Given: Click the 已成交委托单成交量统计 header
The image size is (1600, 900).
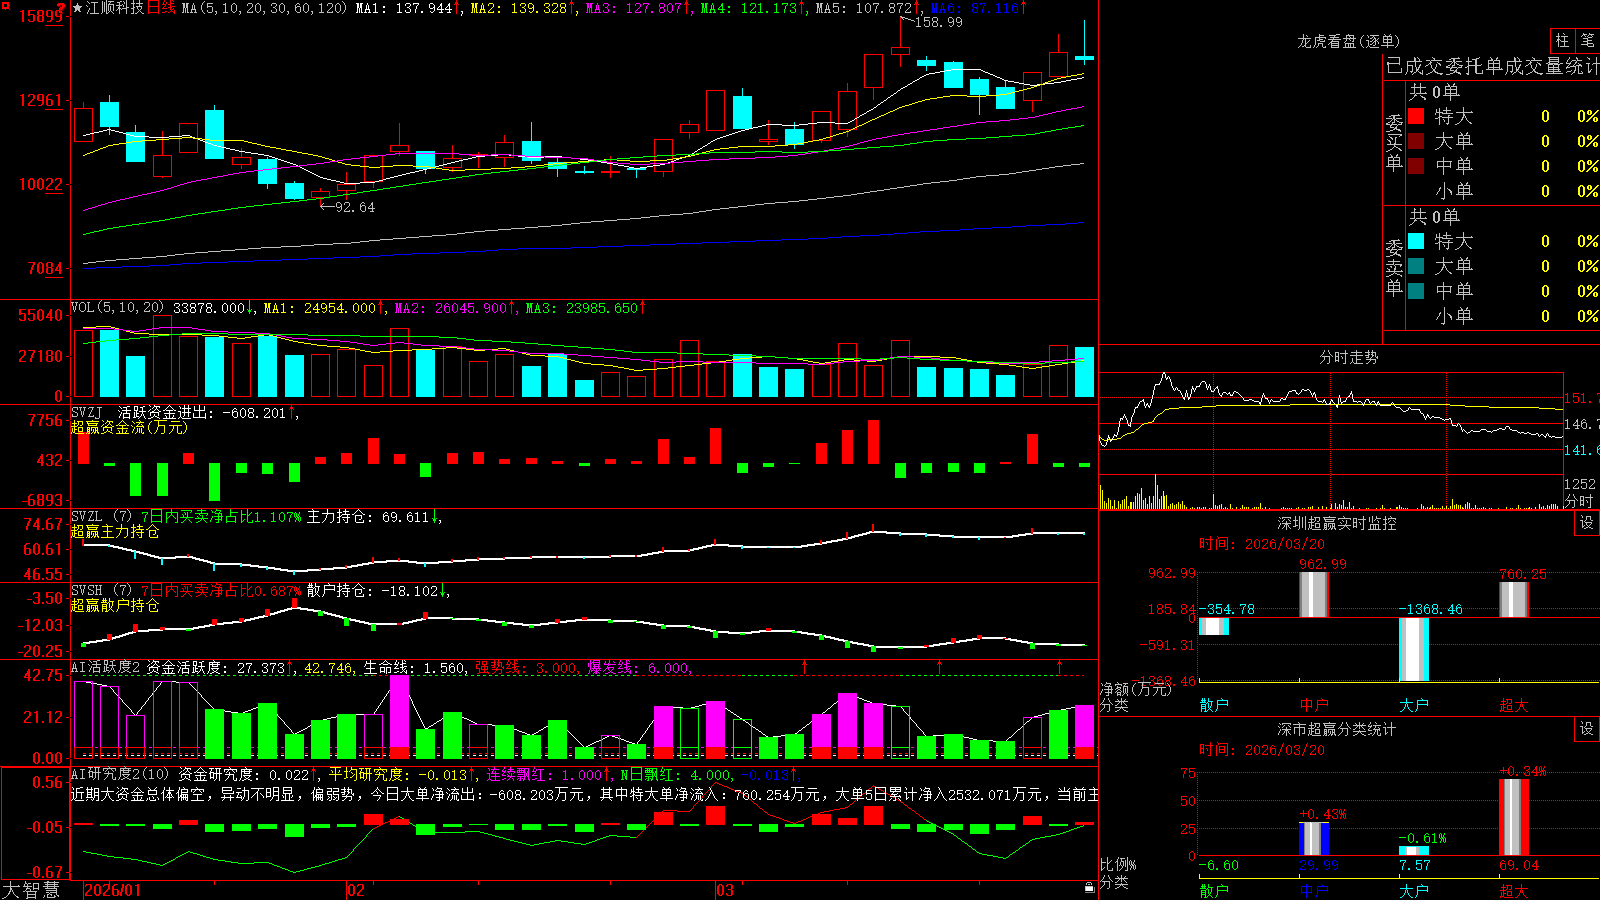Looking at the screenshot, I should pyautogui.click(x=1492, y=66).
